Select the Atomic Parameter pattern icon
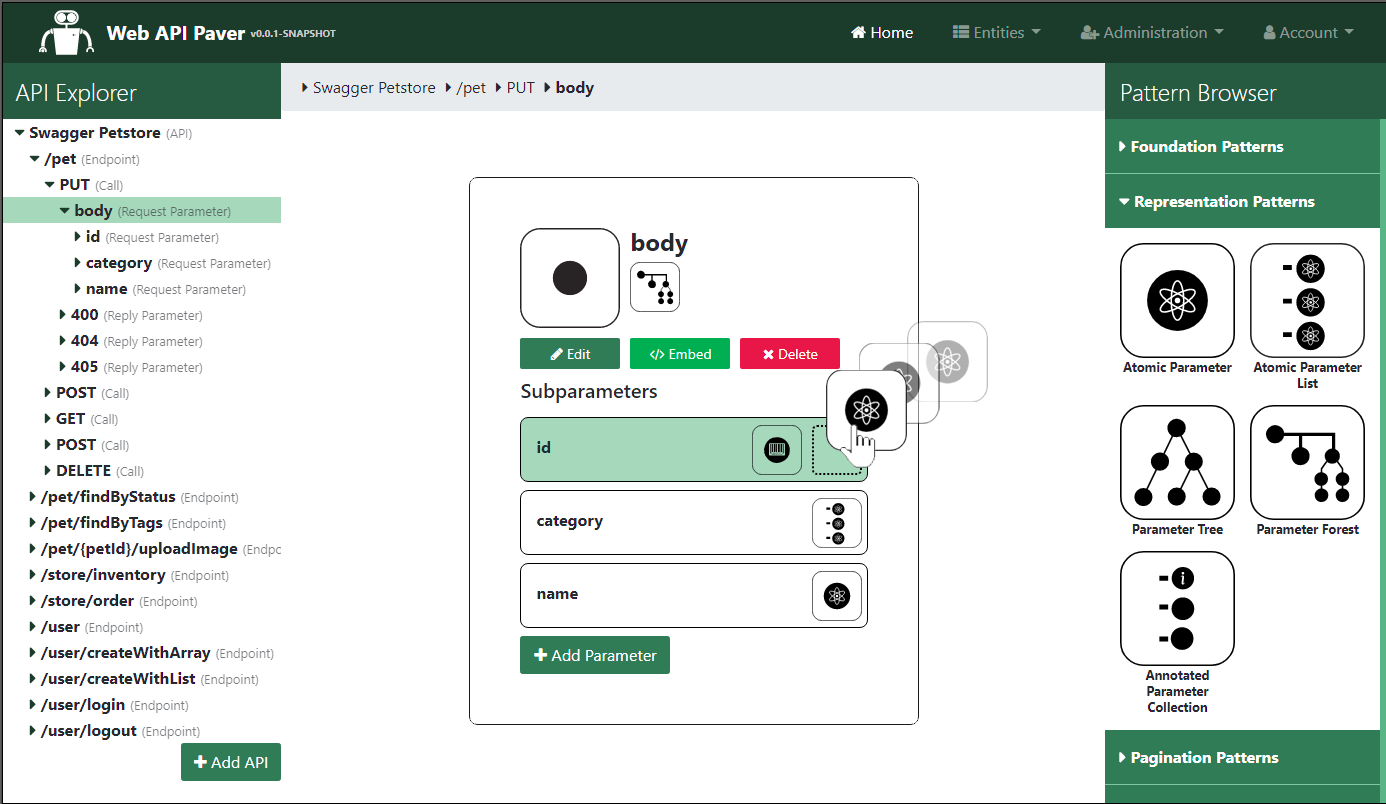1386x804 pixels. click(1177, 300)
